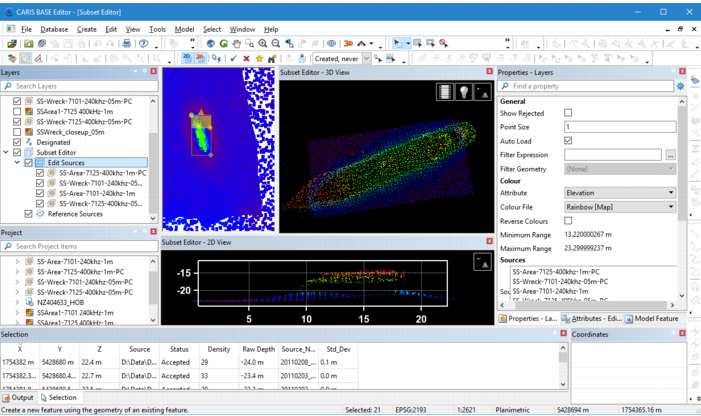Click the Print icon in the toolbar

coord(126,44)
